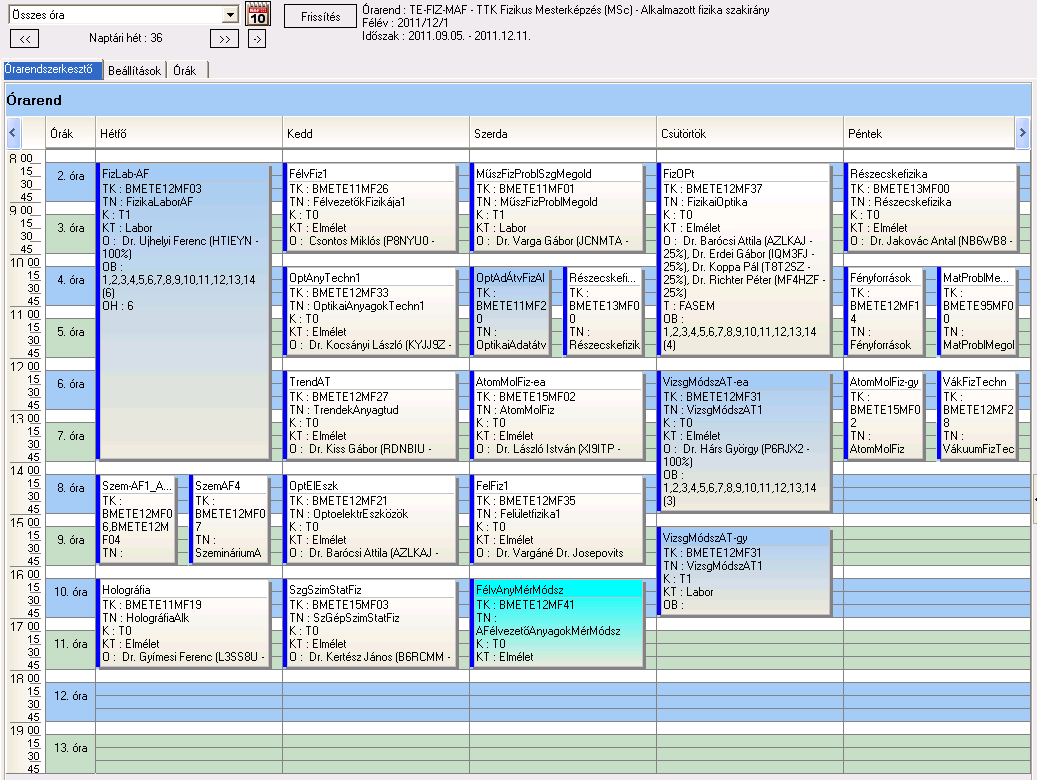Select the MűszFizProblSzgMegold course block
The width and height of the screenshot is (1037, 780).
[x=558, y=208]
